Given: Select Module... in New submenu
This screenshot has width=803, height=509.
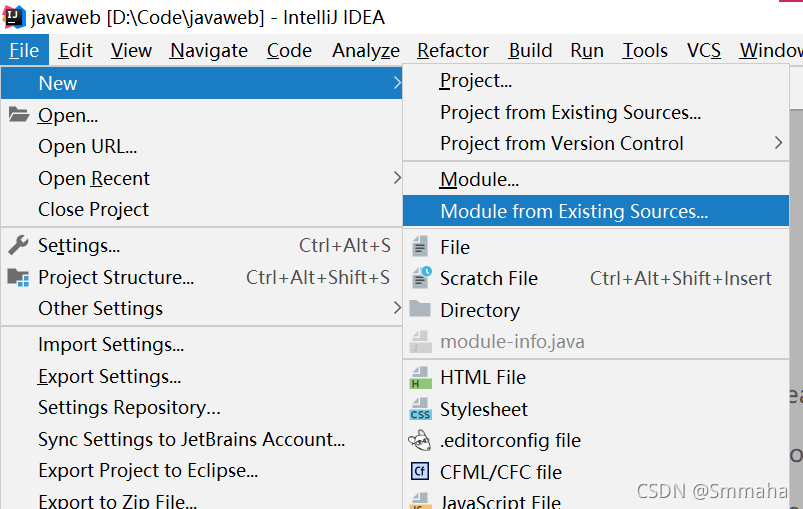Looking at the screenshot, I should pyautogui.click(x=596, y=179).
